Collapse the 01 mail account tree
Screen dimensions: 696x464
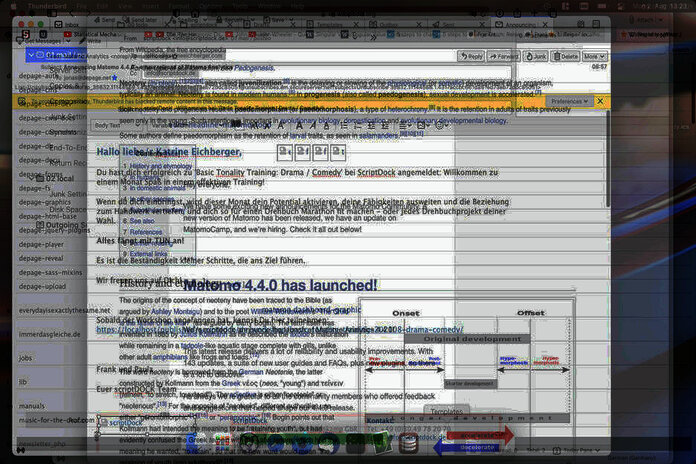click(x=31, y=55)
